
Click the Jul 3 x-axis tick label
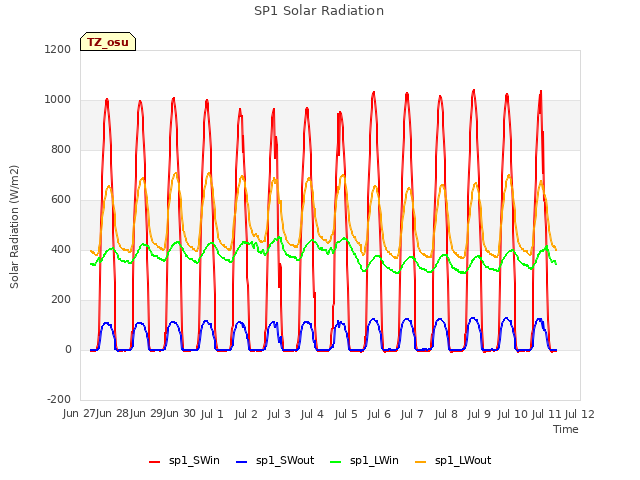279,414
